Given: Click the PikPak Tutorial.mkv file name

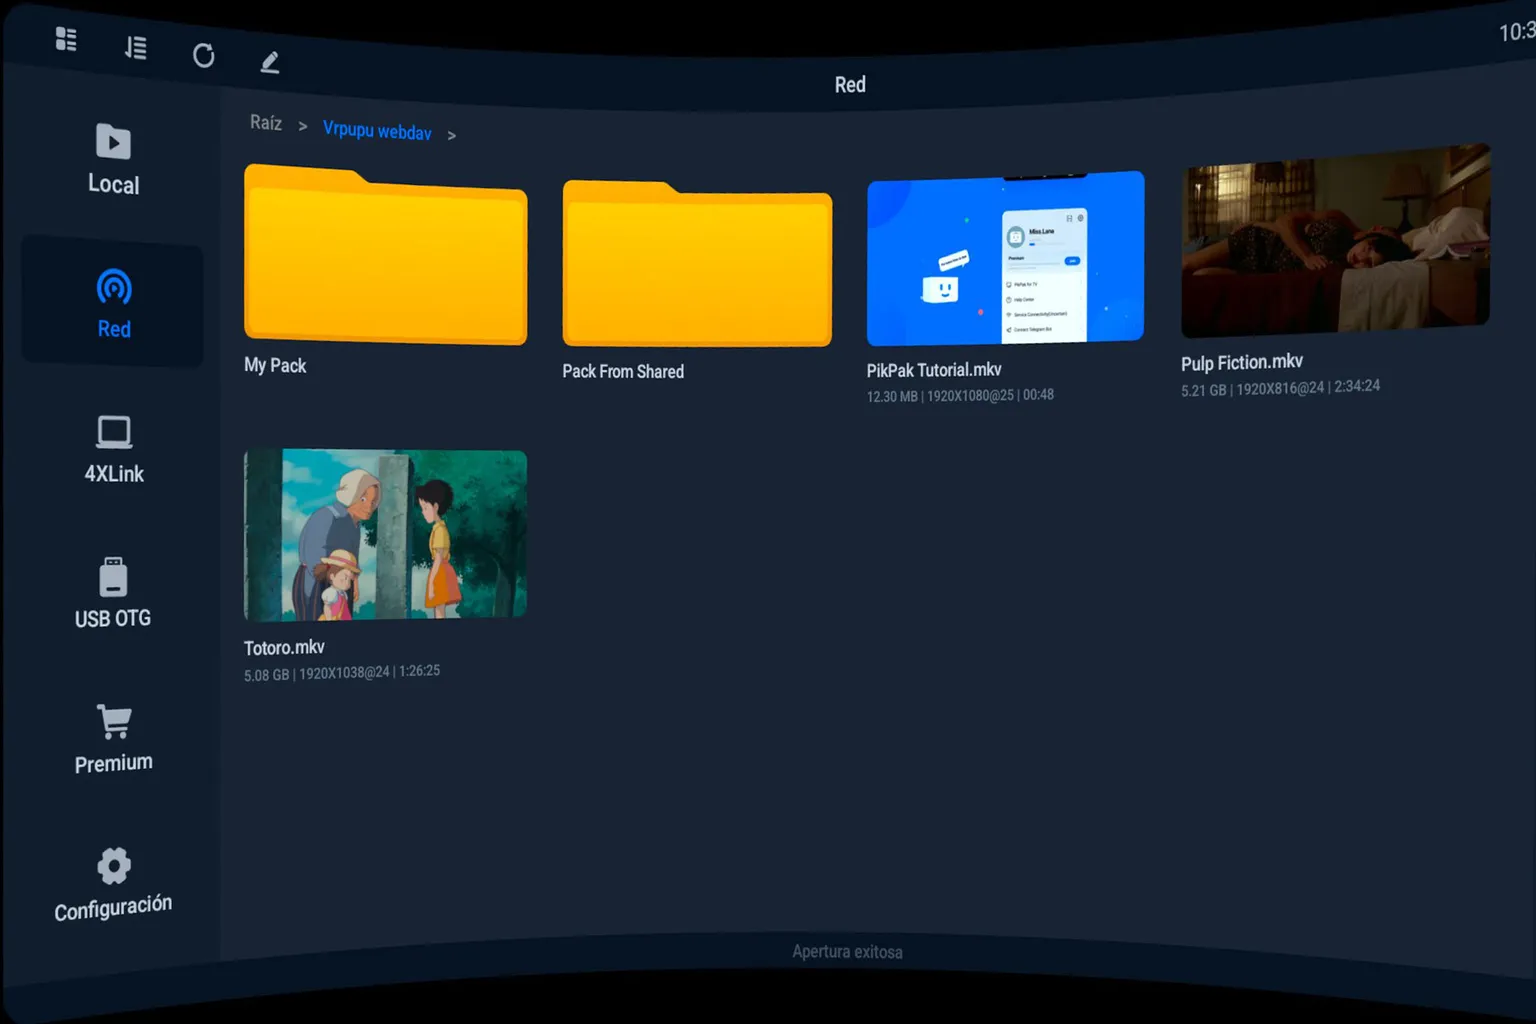Looking at the screenshot, I should [934, 370].
